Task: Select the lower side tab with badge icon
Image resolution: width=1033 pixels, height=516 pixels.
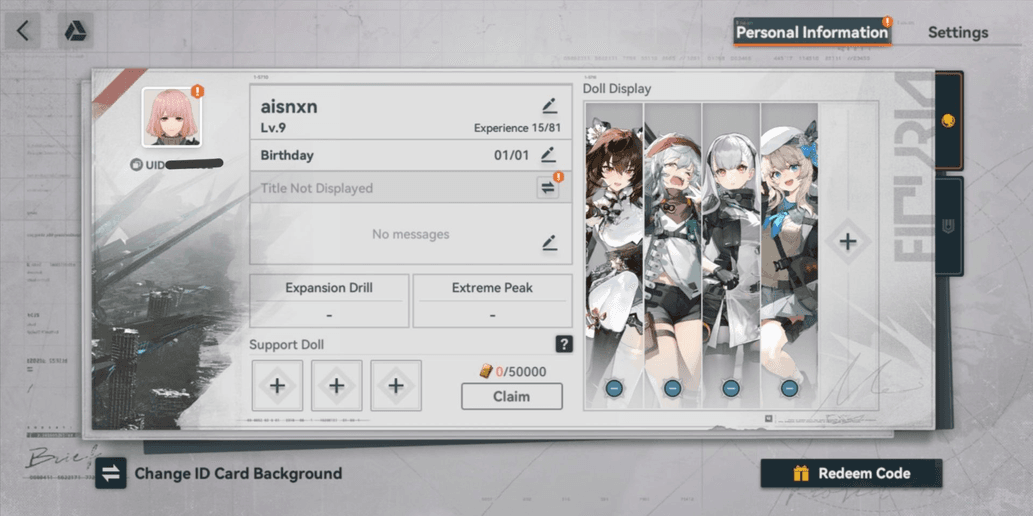Action: tap(949, 226)
